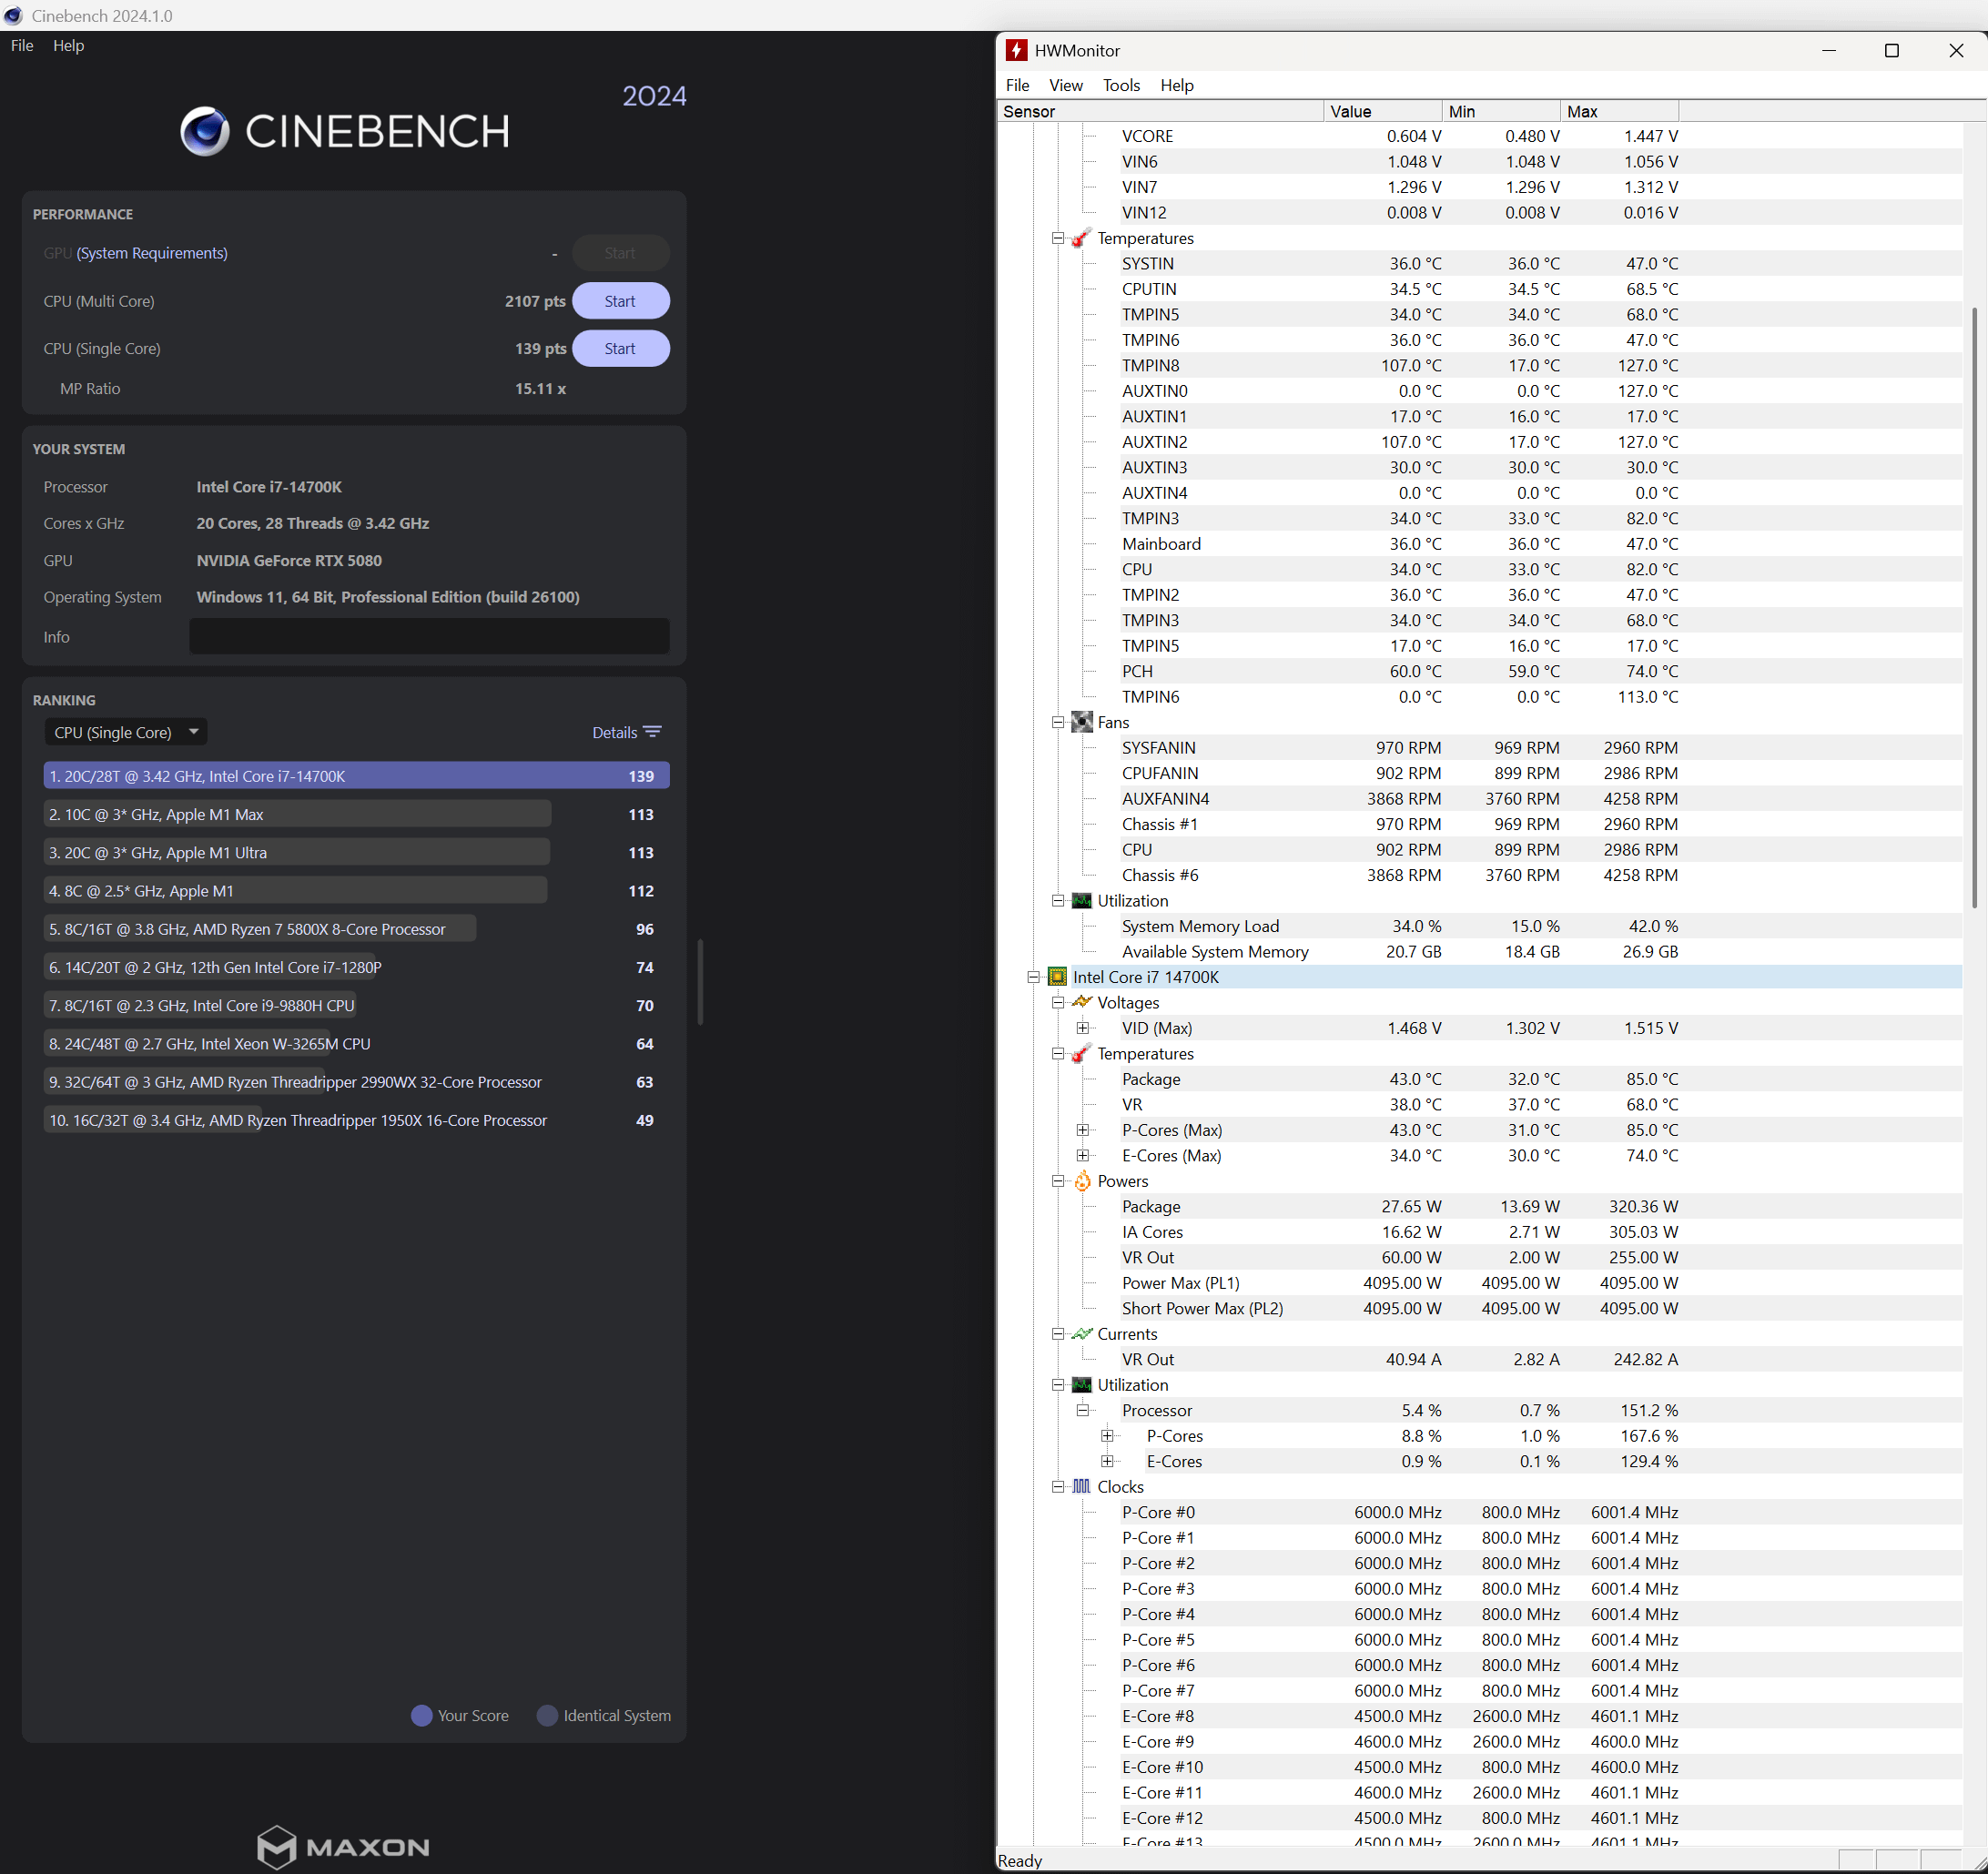The width and height of the screenshot is (1988, 1874).
Task: Click Utilization icon above System Memory Load
Action: (x=1082, y=901)
